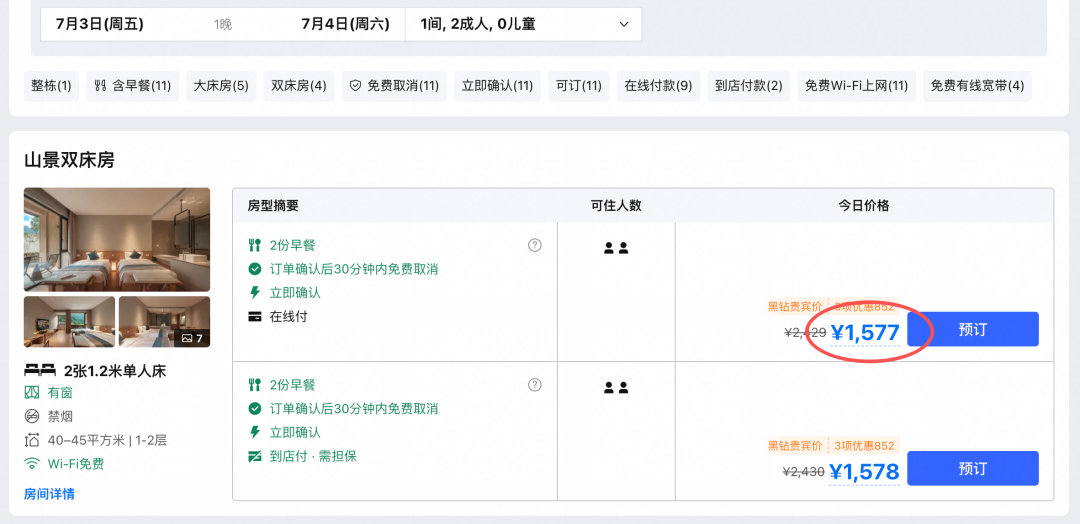
Task: Click the ¥1,578 price
Action: pyautogui.click(x=864, y=472)
